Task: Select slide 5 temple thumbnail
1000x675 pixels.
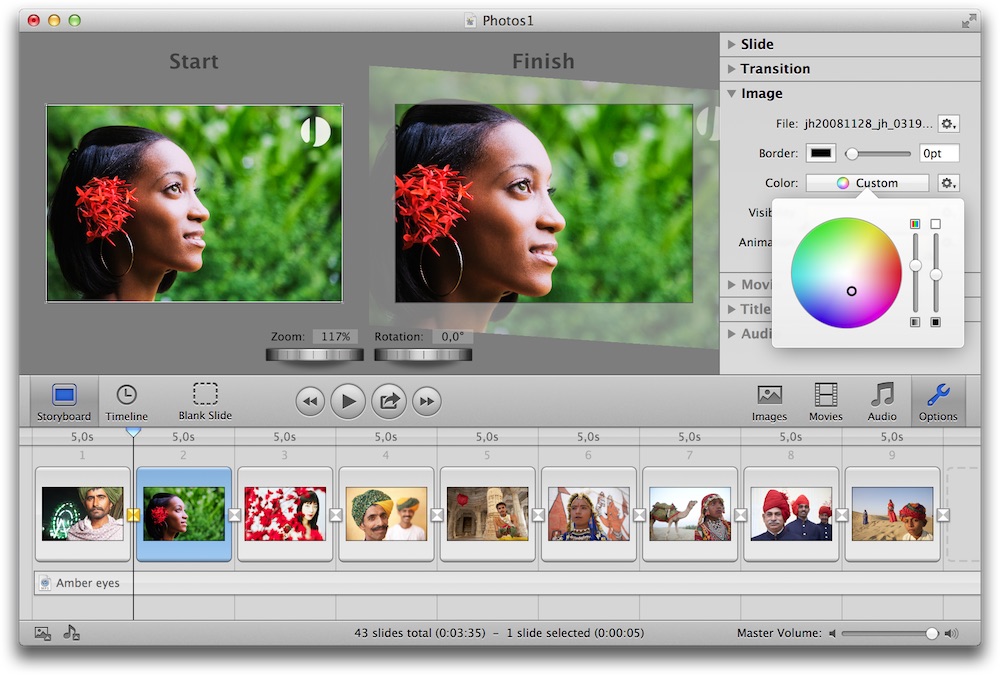Action: [x=487, y=514]
